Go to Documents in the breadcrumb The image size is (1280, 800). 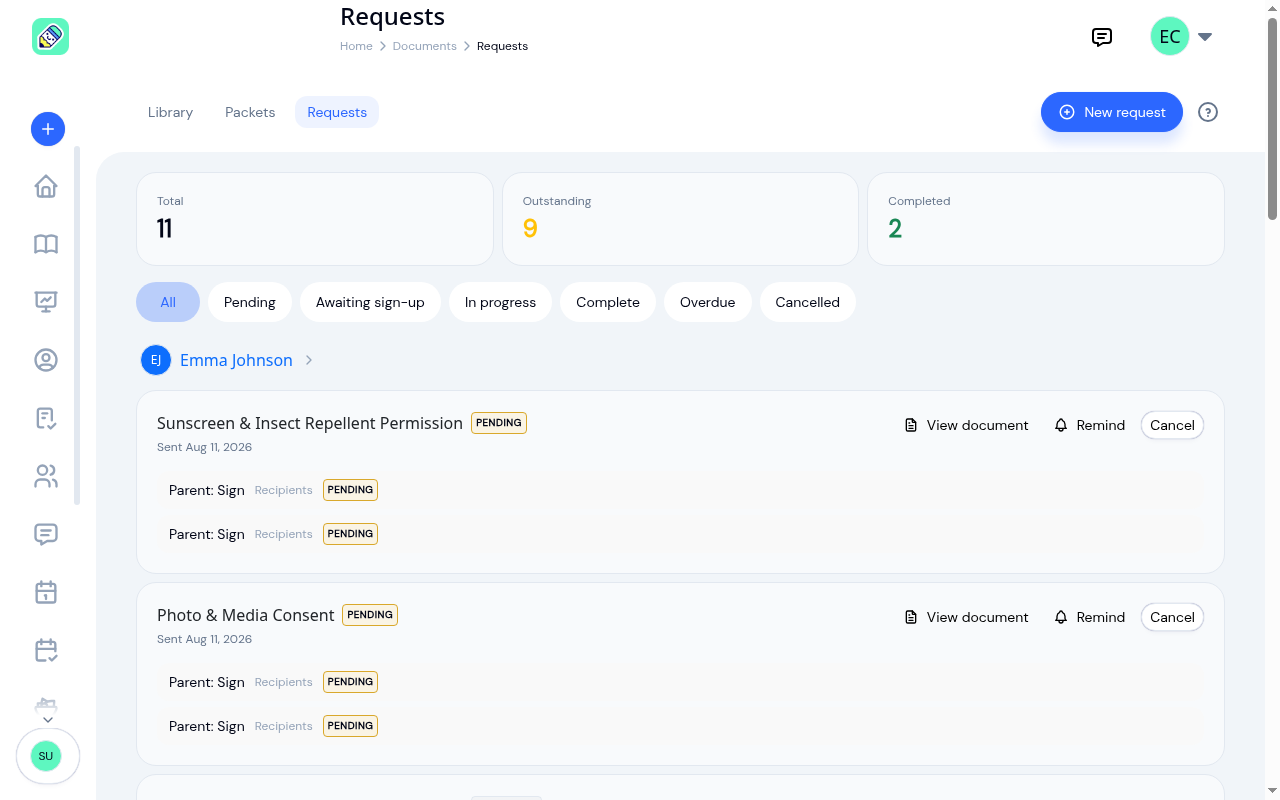pos(425,46)
